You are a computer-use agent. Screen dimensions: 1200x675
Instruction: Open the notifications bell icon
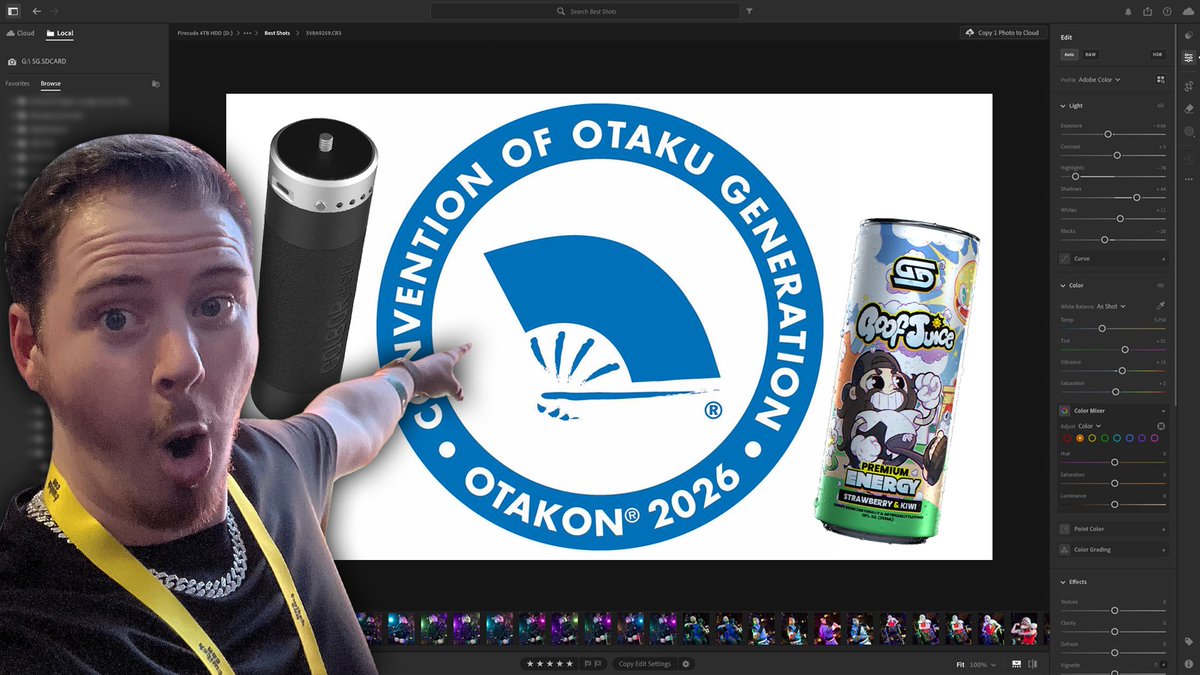tap(1130, 11)
